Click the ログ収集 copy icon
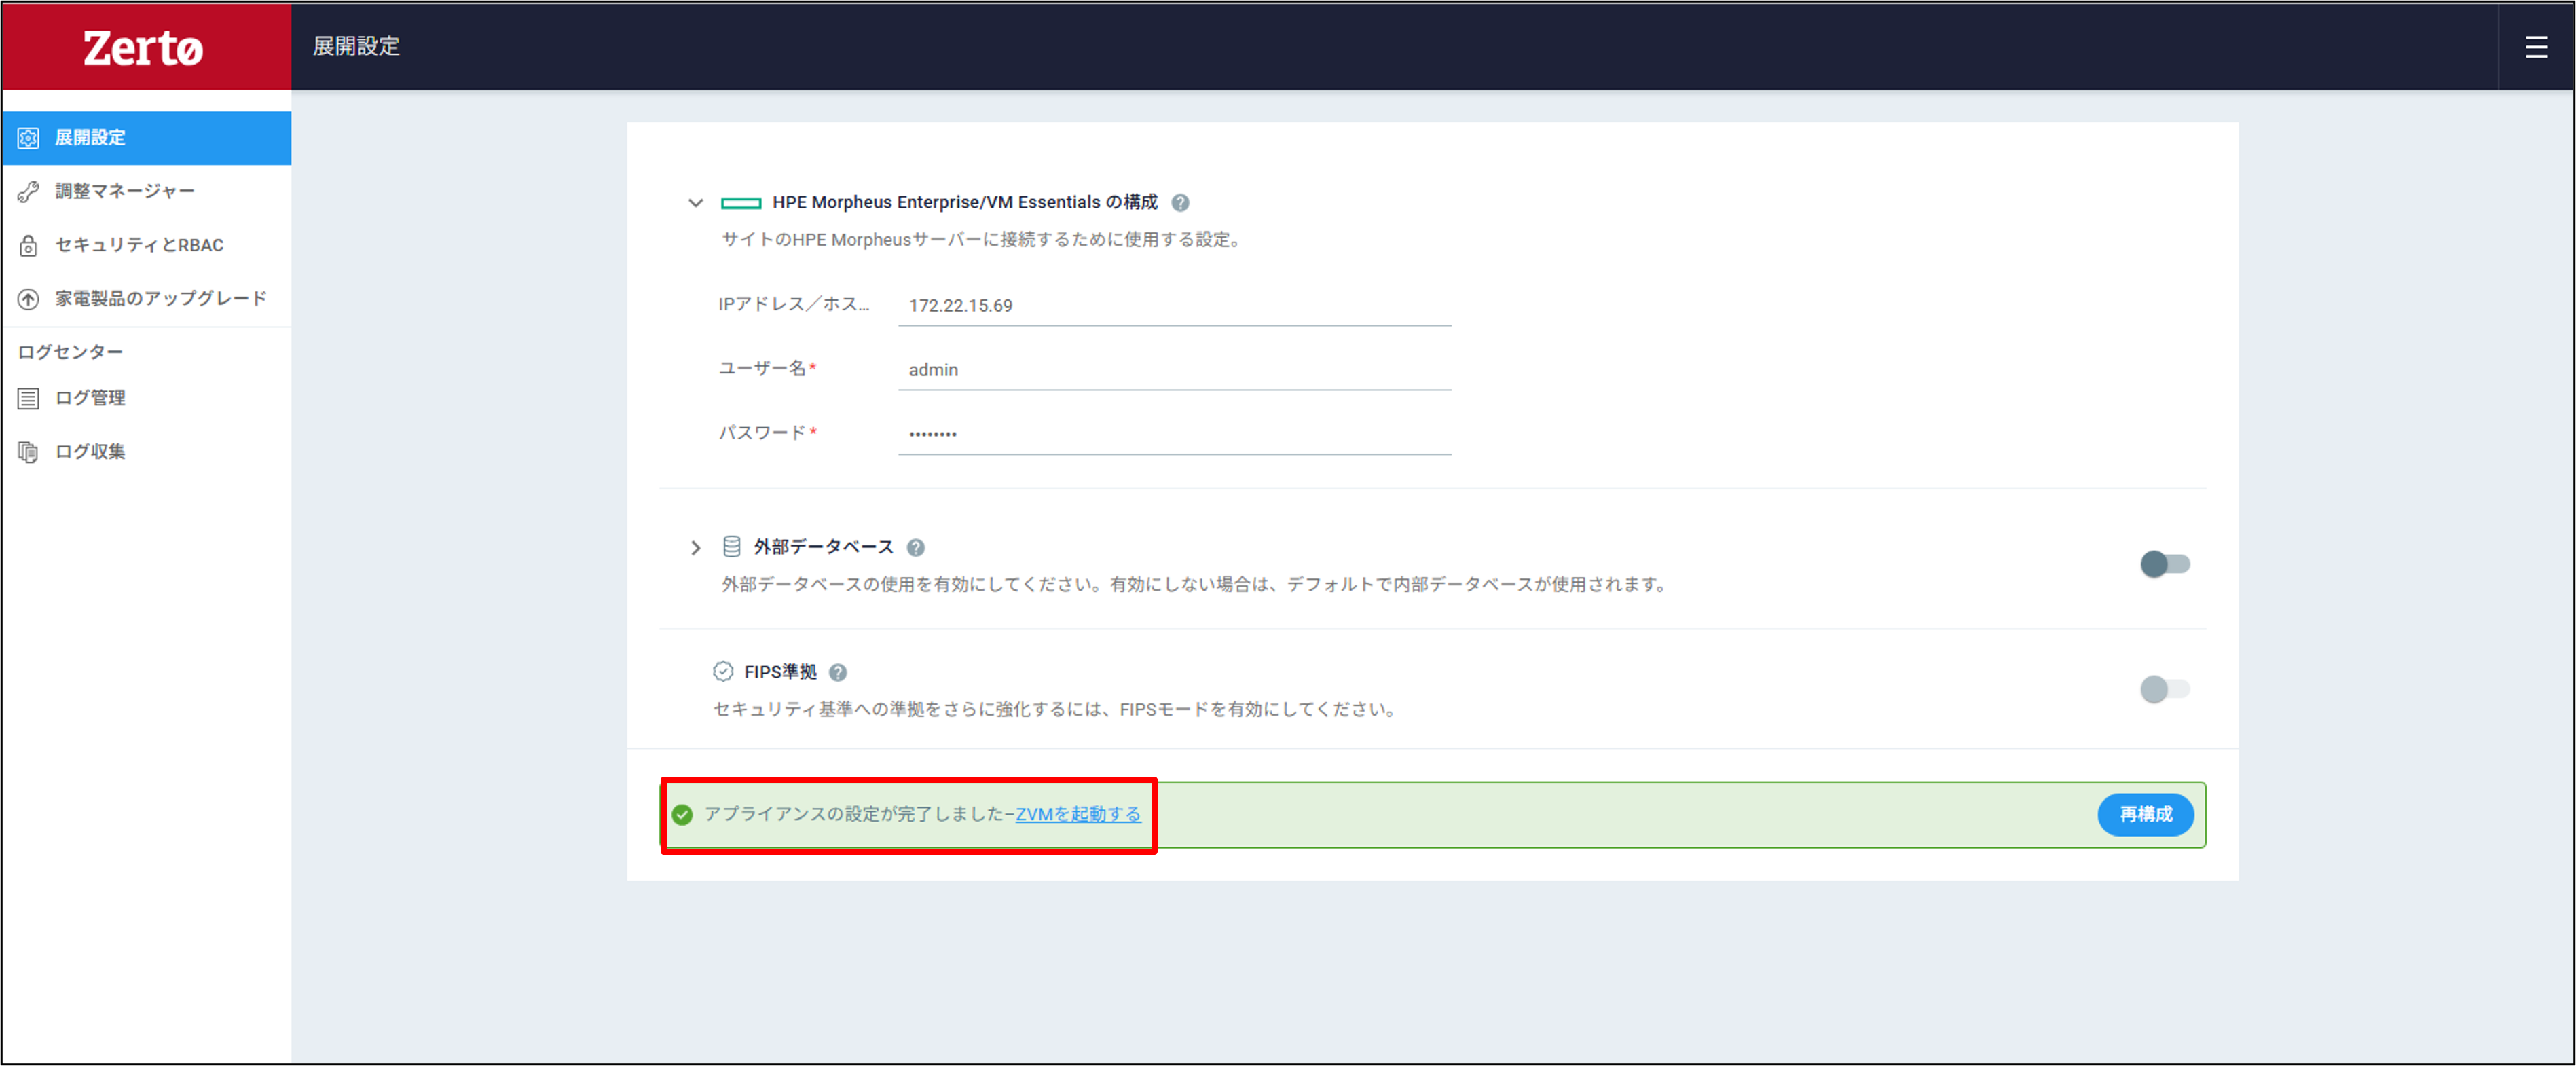2576x1066 pixels. [28, 452]
